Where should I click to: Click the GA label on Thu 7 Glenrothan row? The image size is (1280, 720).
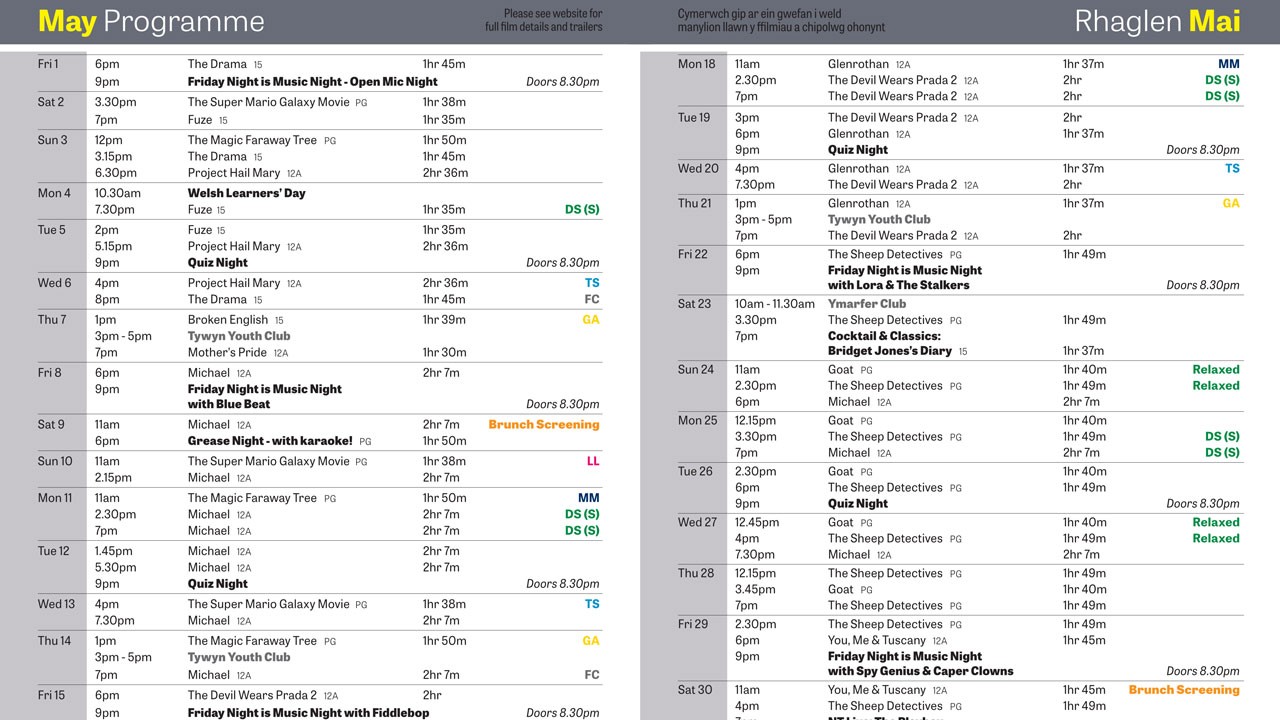[x=591, y=320]
